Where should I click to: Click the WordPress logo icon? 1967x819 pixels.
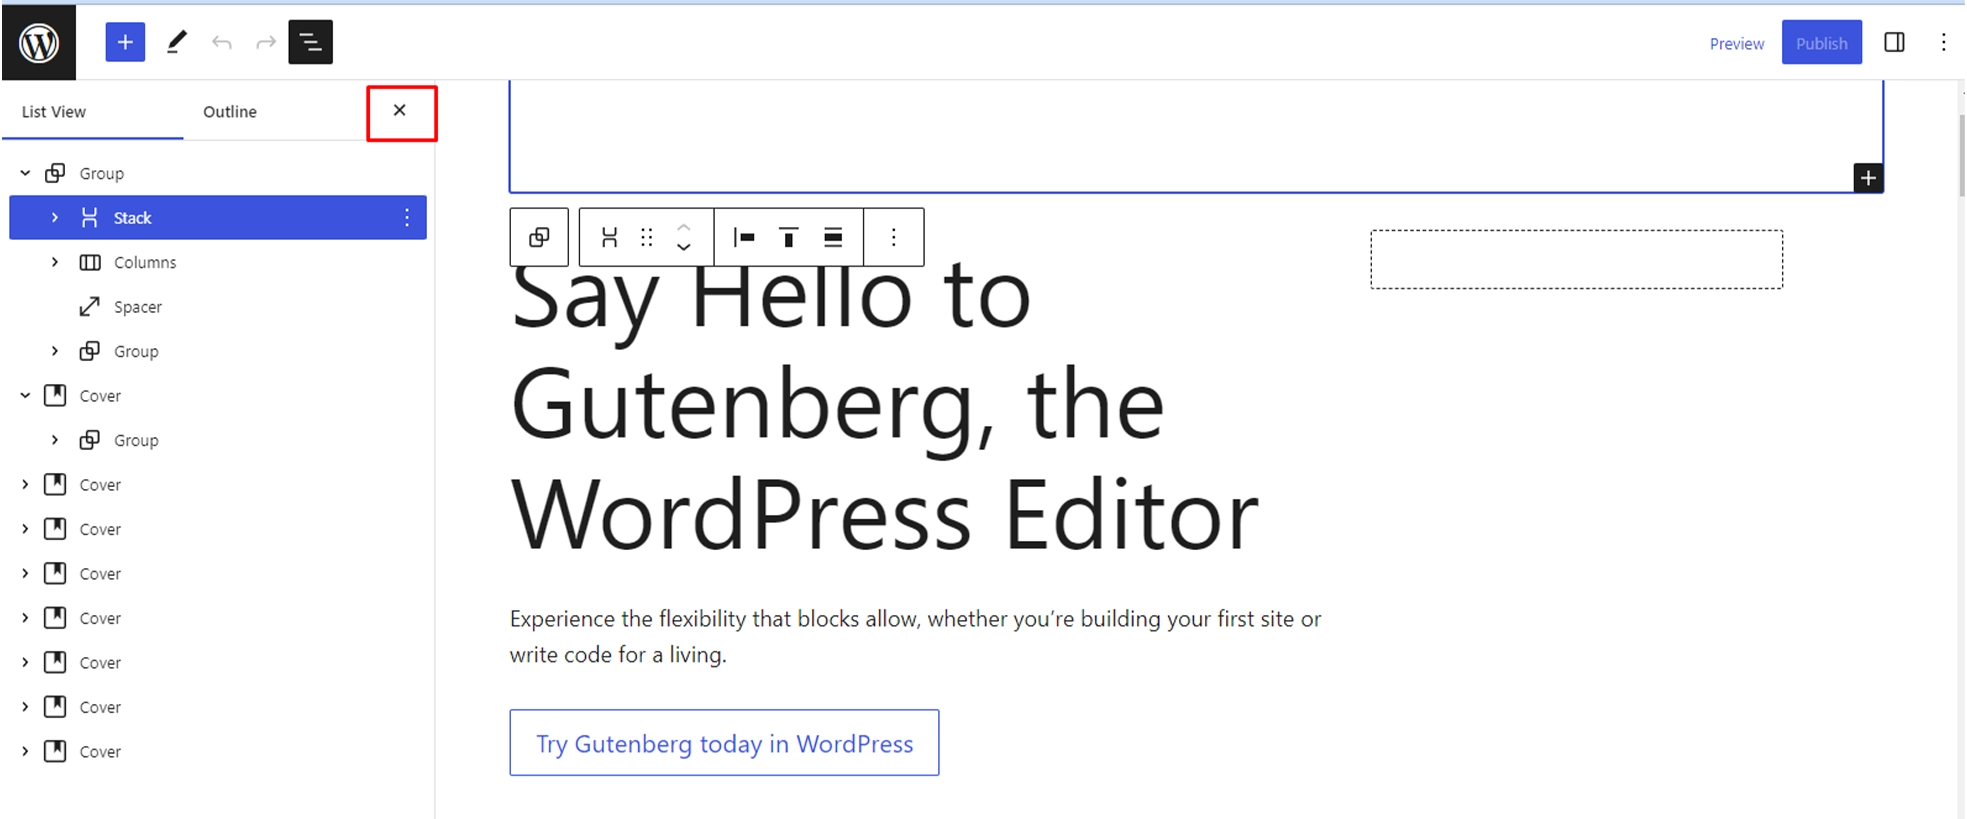[39, 42]
